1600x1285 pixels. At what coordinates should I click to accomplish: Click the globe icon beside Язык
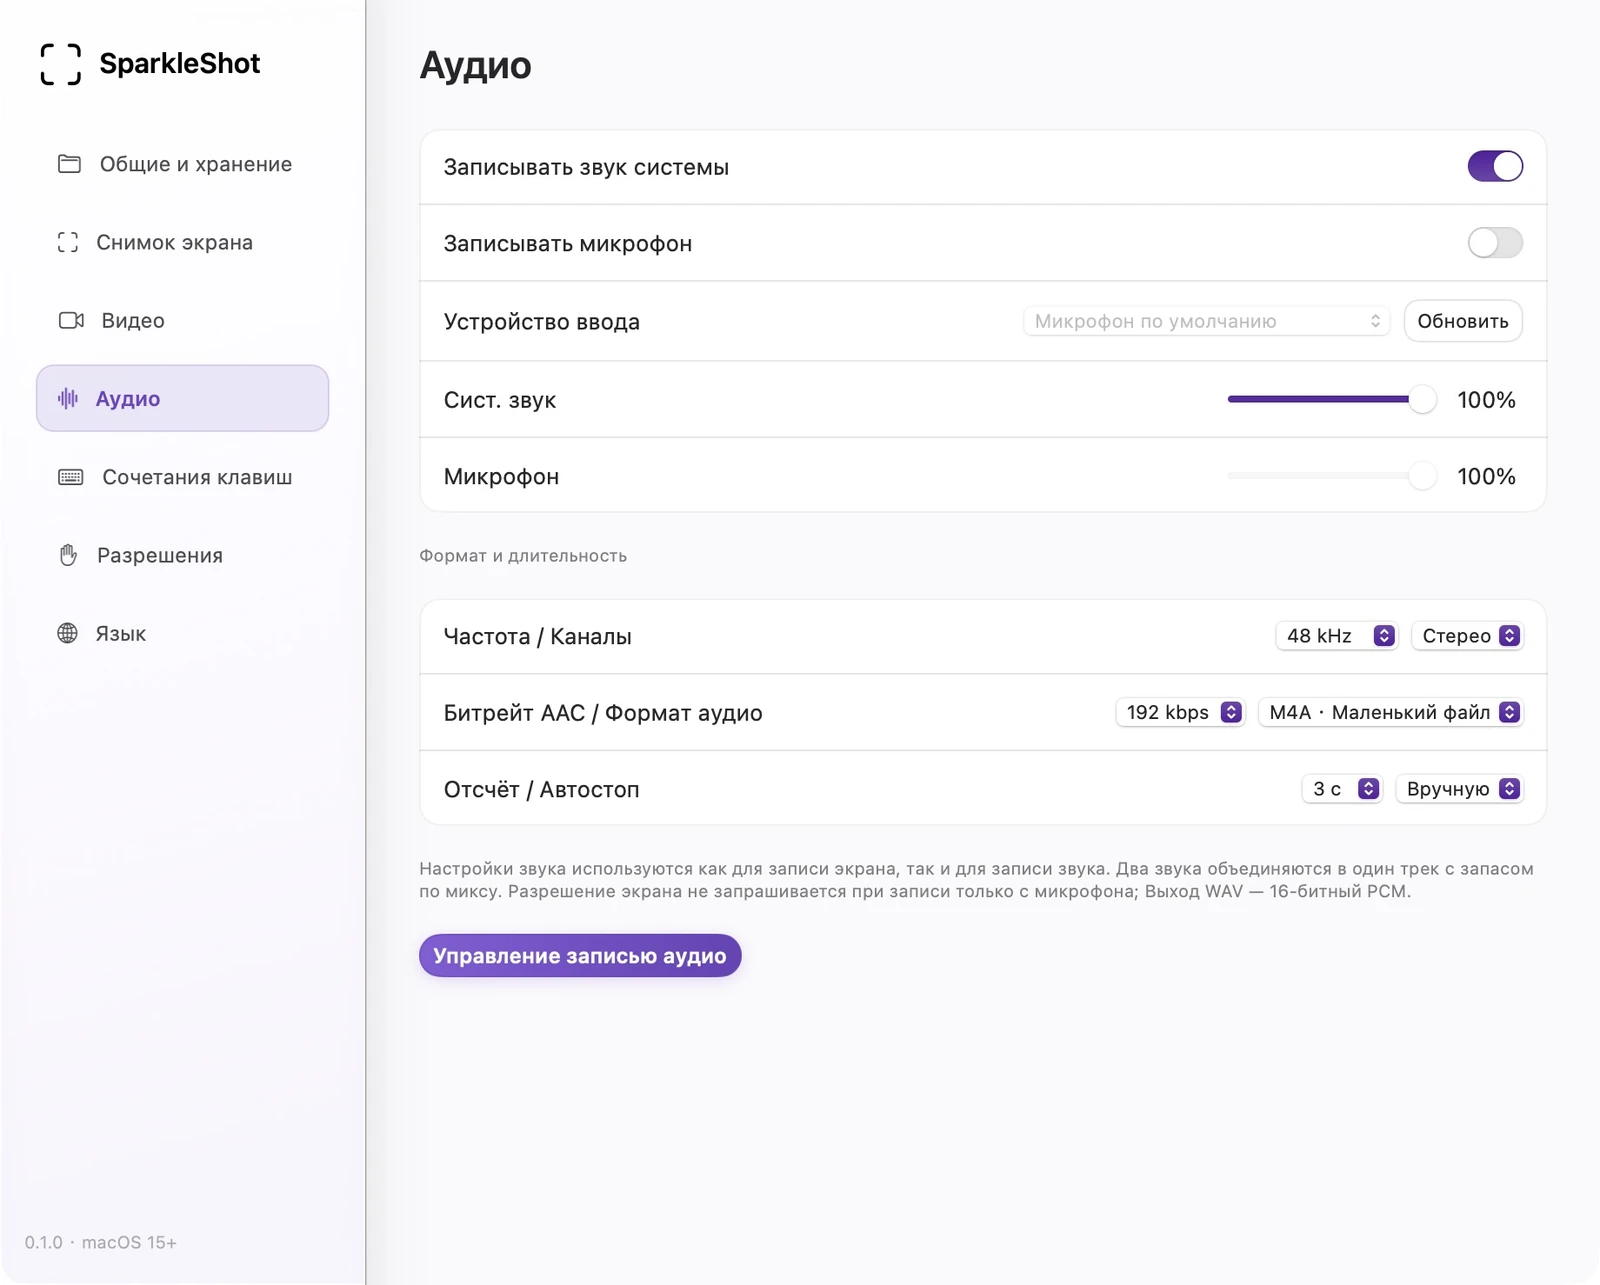coord(68,633)
